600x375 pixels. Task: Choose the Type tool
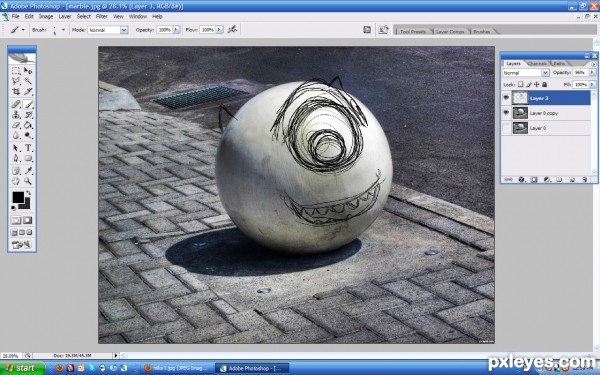click(28, 148)
